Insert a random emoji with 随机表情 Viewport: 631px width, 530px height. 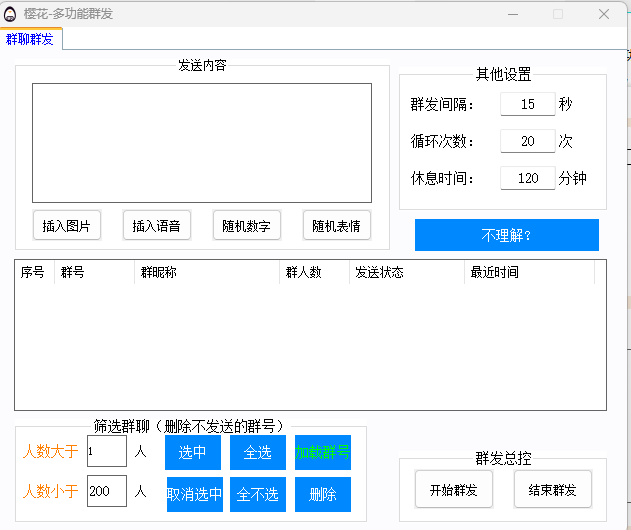[337, 226]
